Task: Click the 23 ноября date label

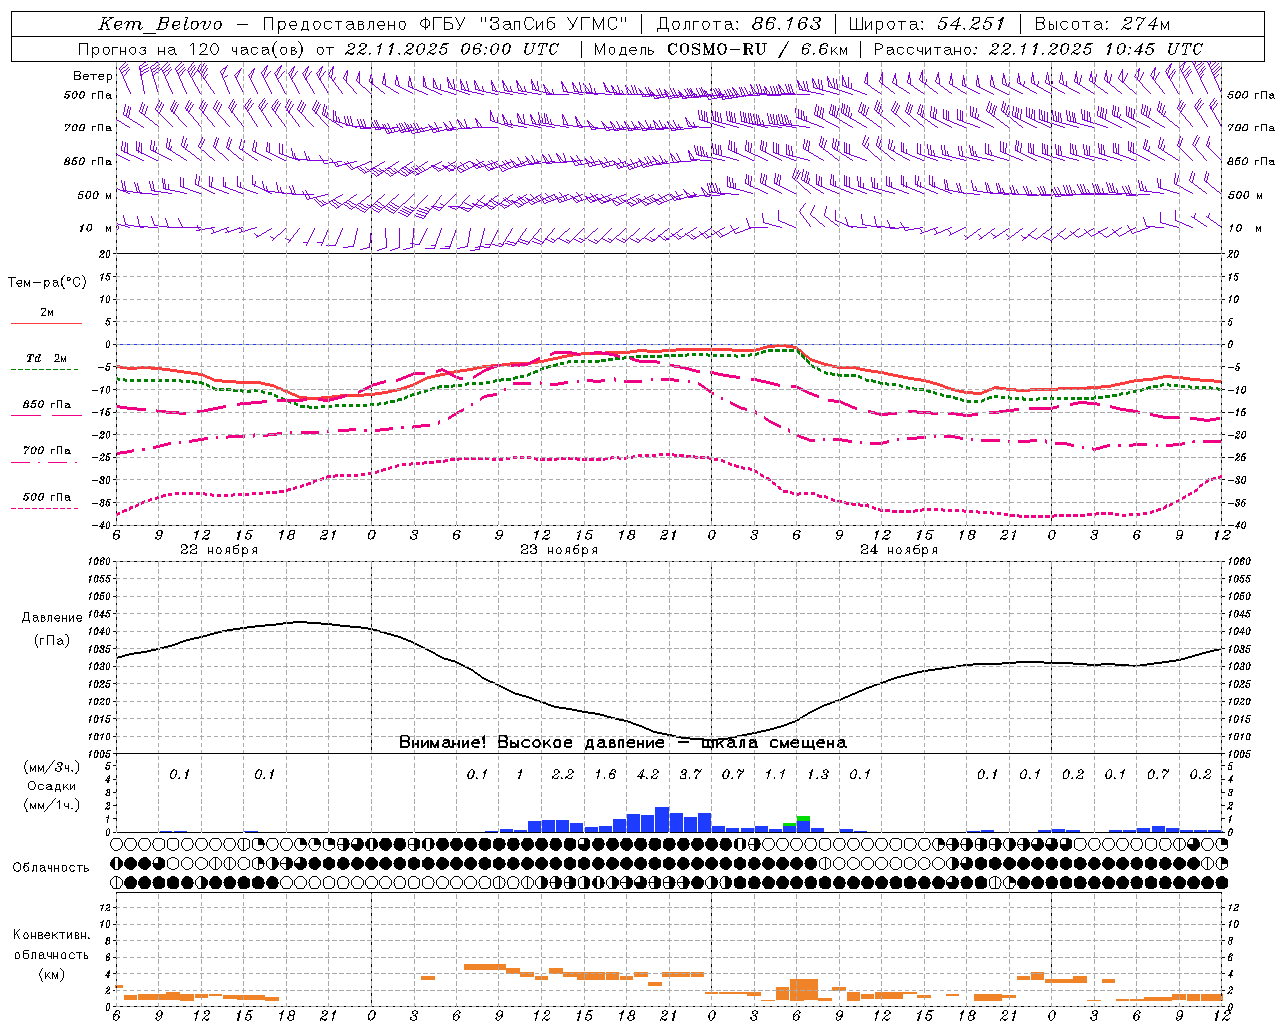Action: coord(559,550)
